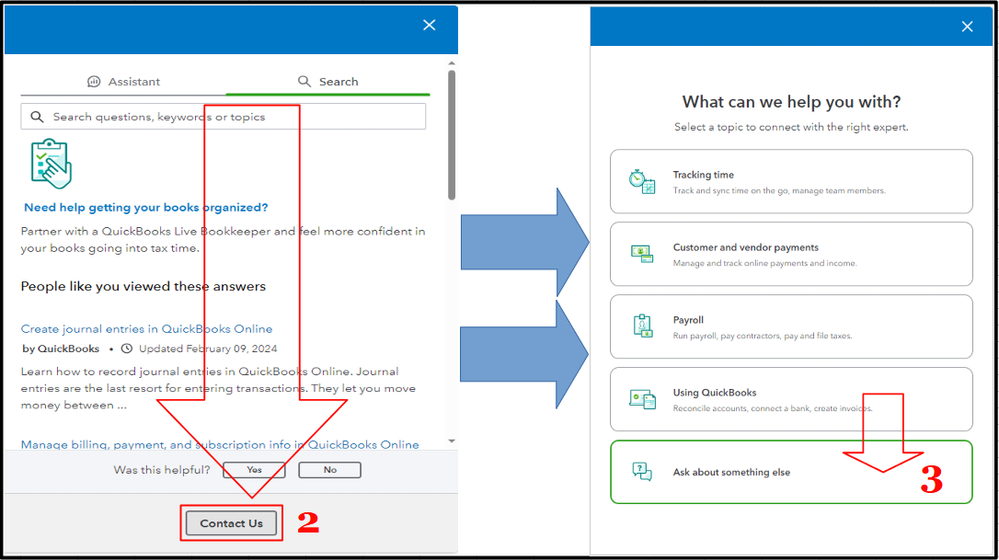Click the scrollbar down arrow in help panel
The height and width of the screenshot is (560, 999).
452,441
